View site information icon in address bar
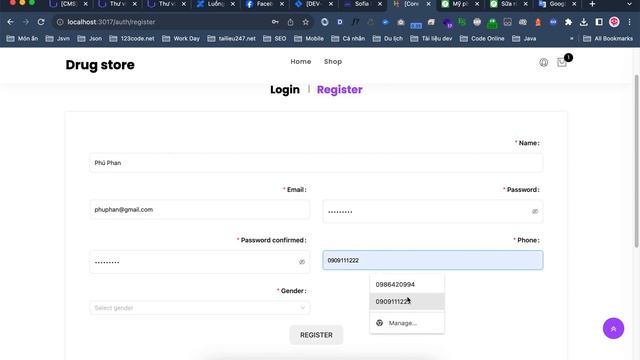640x360 pixels. [60, 22]
